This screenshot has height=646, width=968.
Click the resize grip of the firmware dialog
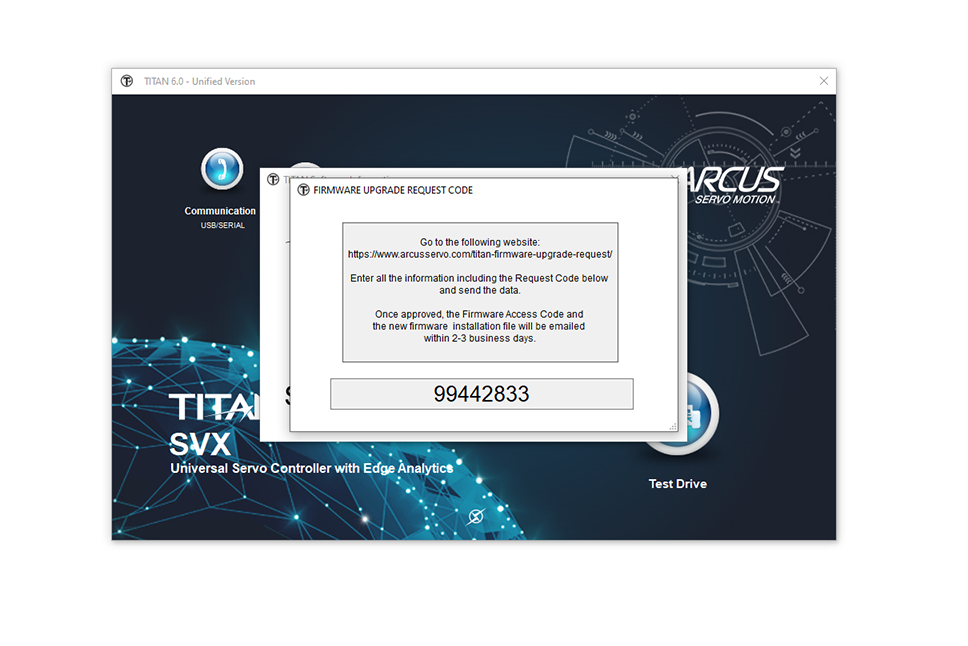[x=672, y=427]
